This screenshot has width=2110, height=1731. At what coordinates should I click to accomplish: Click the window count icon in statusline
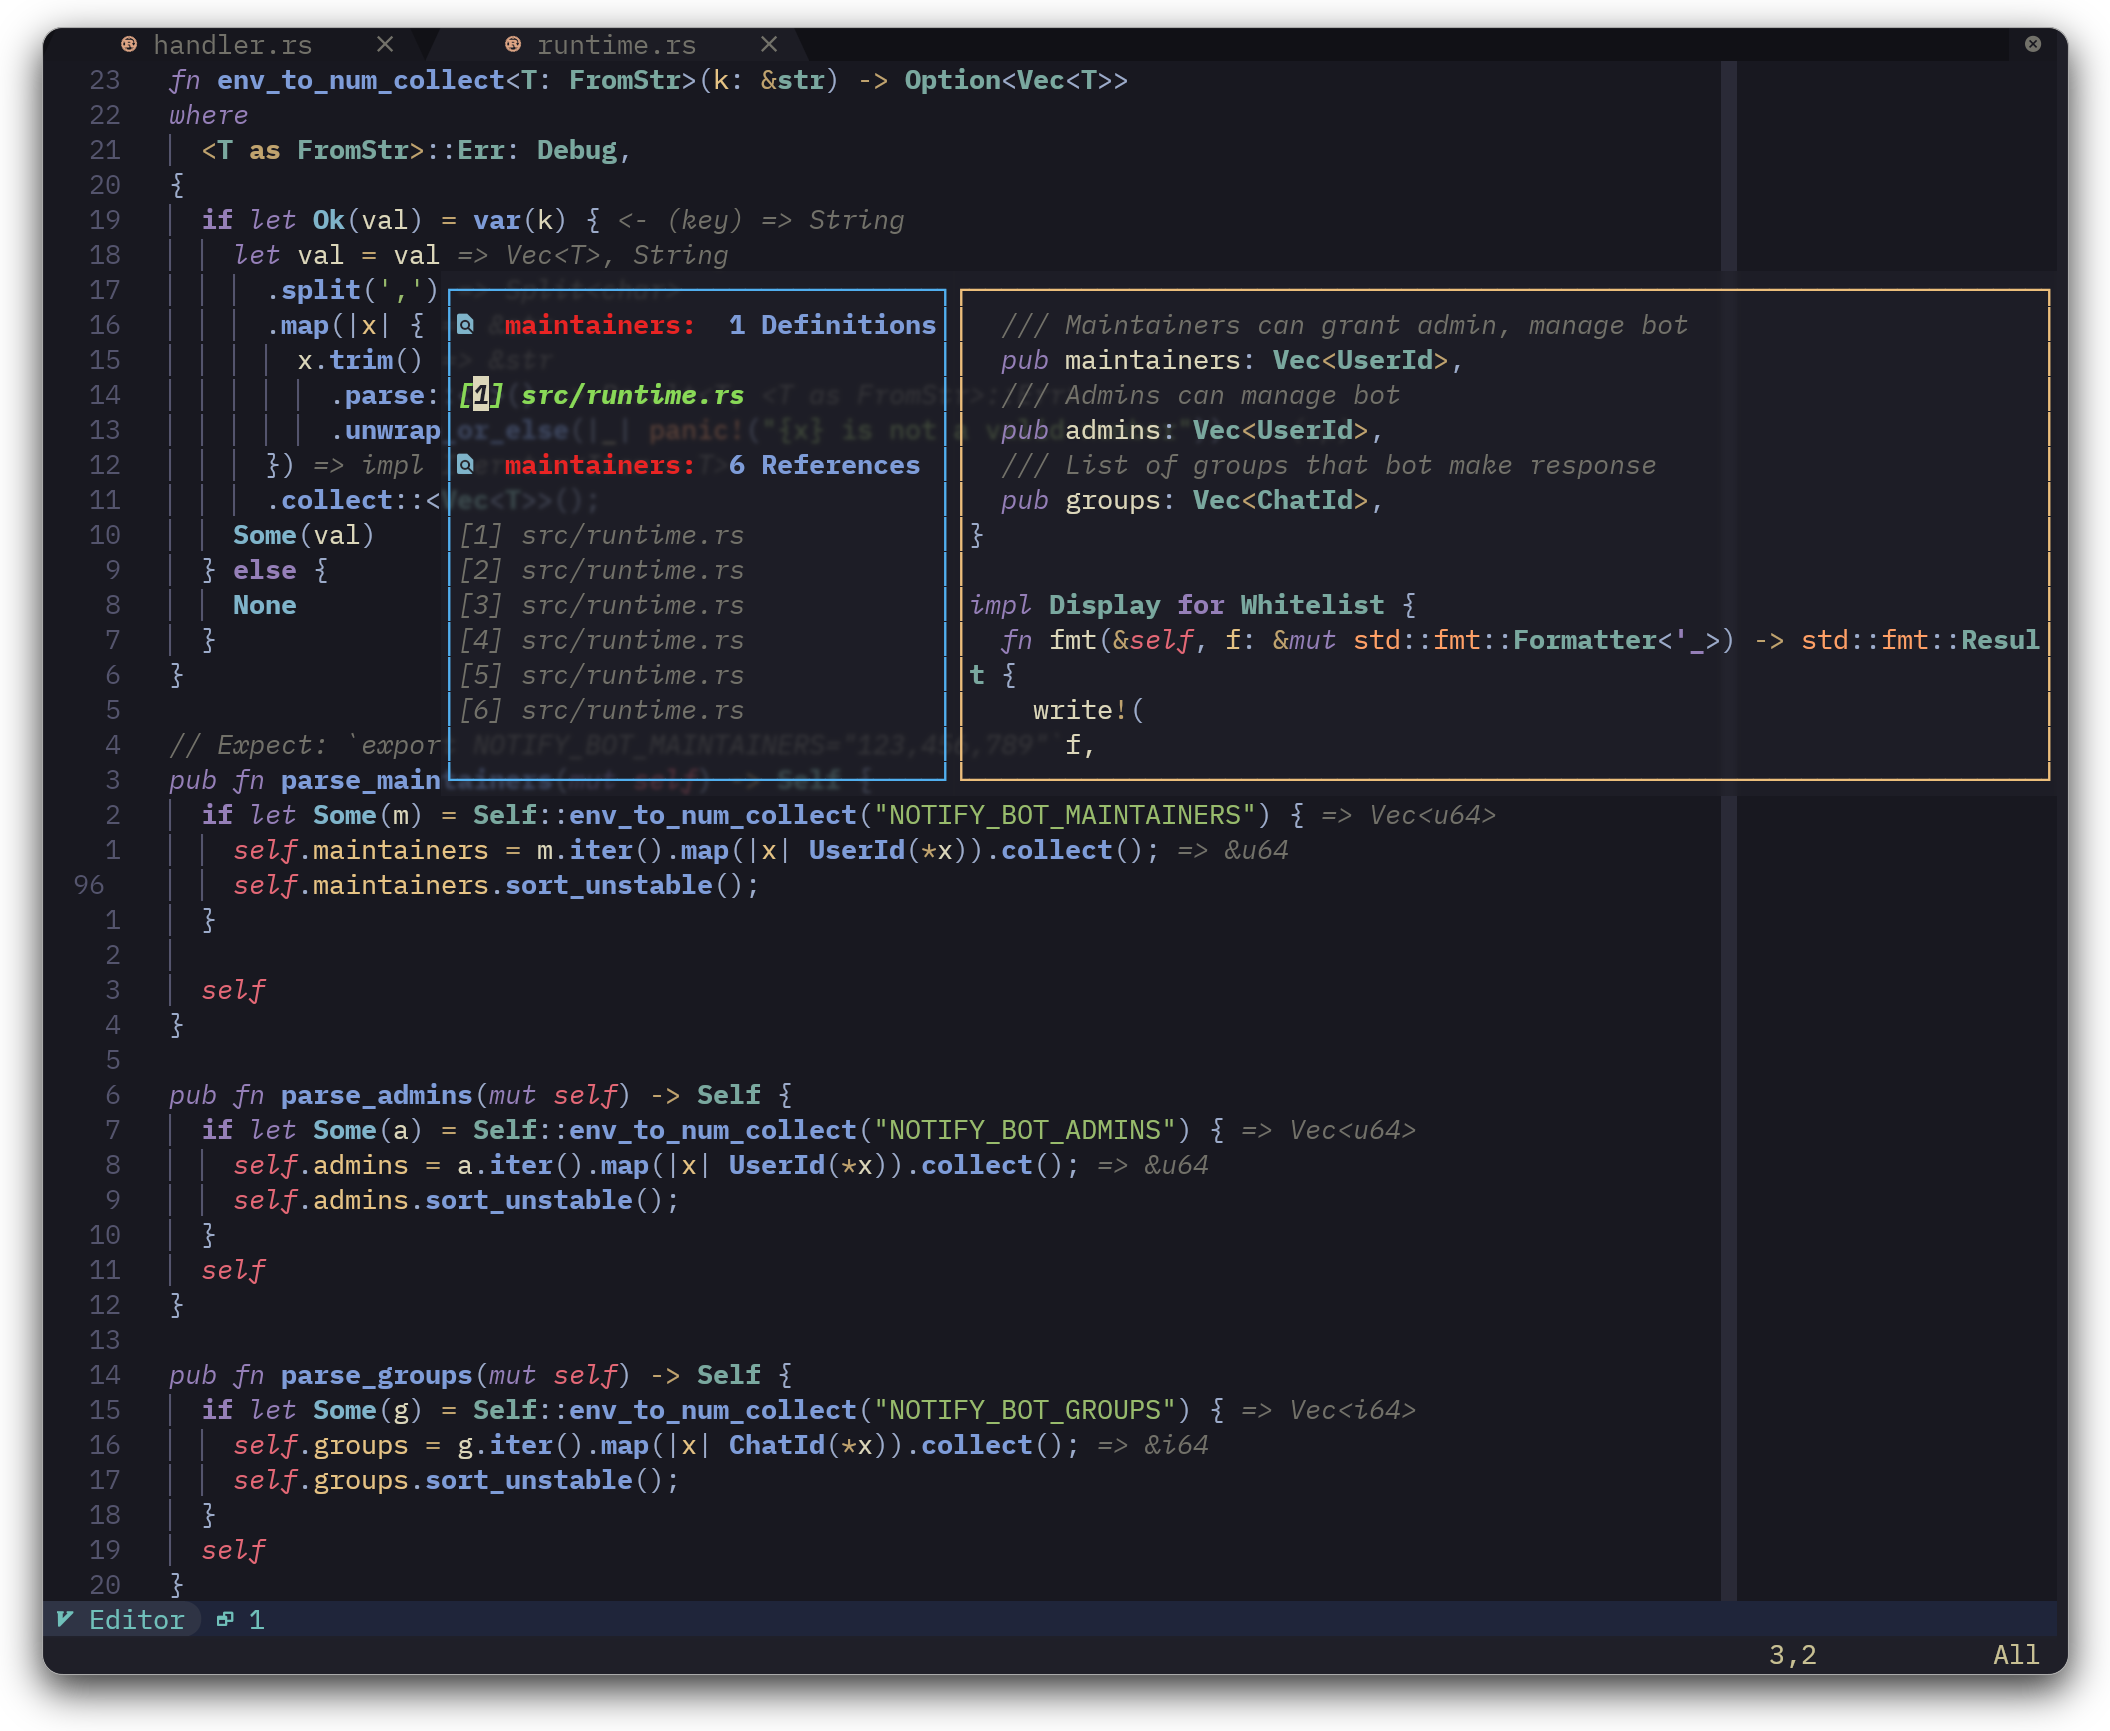point(226,1619)
